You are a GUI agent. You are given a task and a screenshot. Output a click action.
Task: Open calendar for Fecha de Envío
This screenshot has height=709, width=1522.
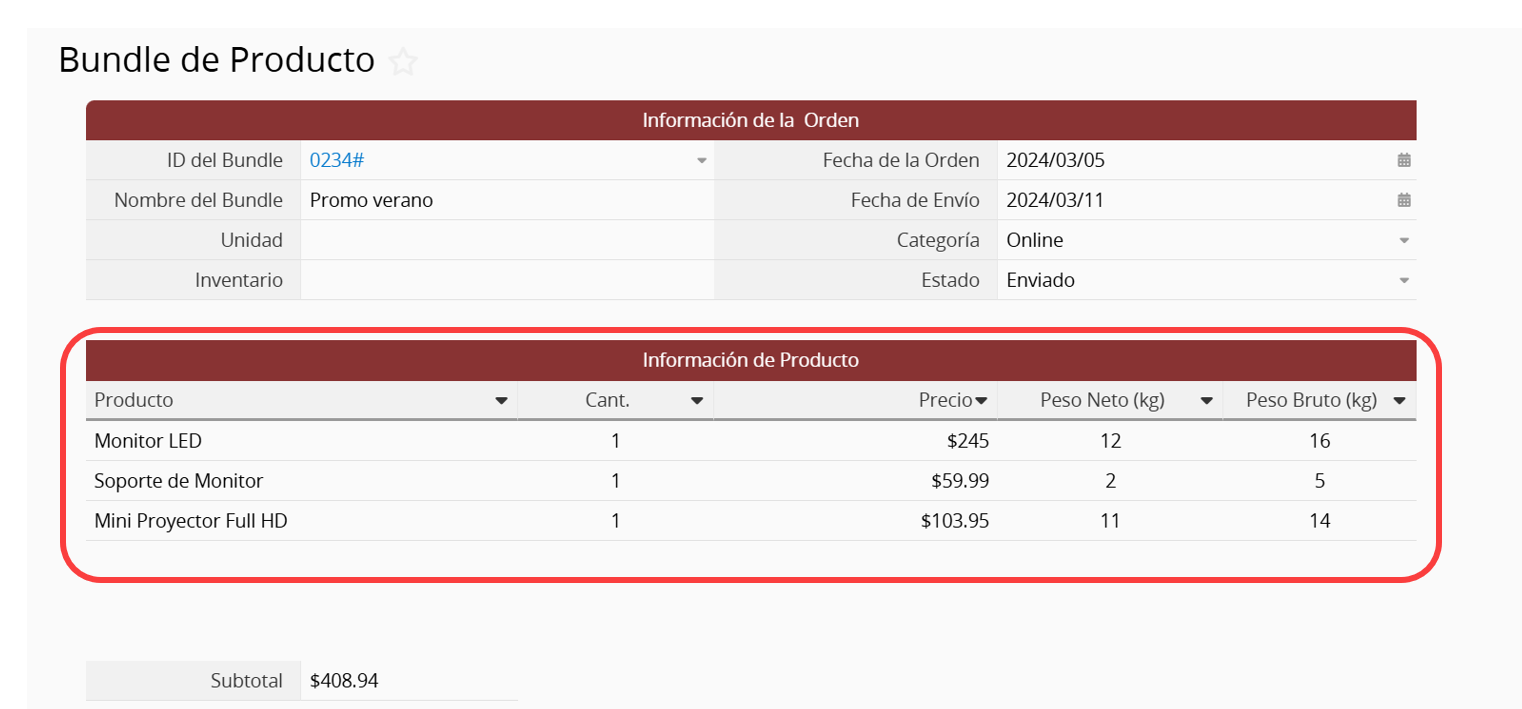[1404, 200]
